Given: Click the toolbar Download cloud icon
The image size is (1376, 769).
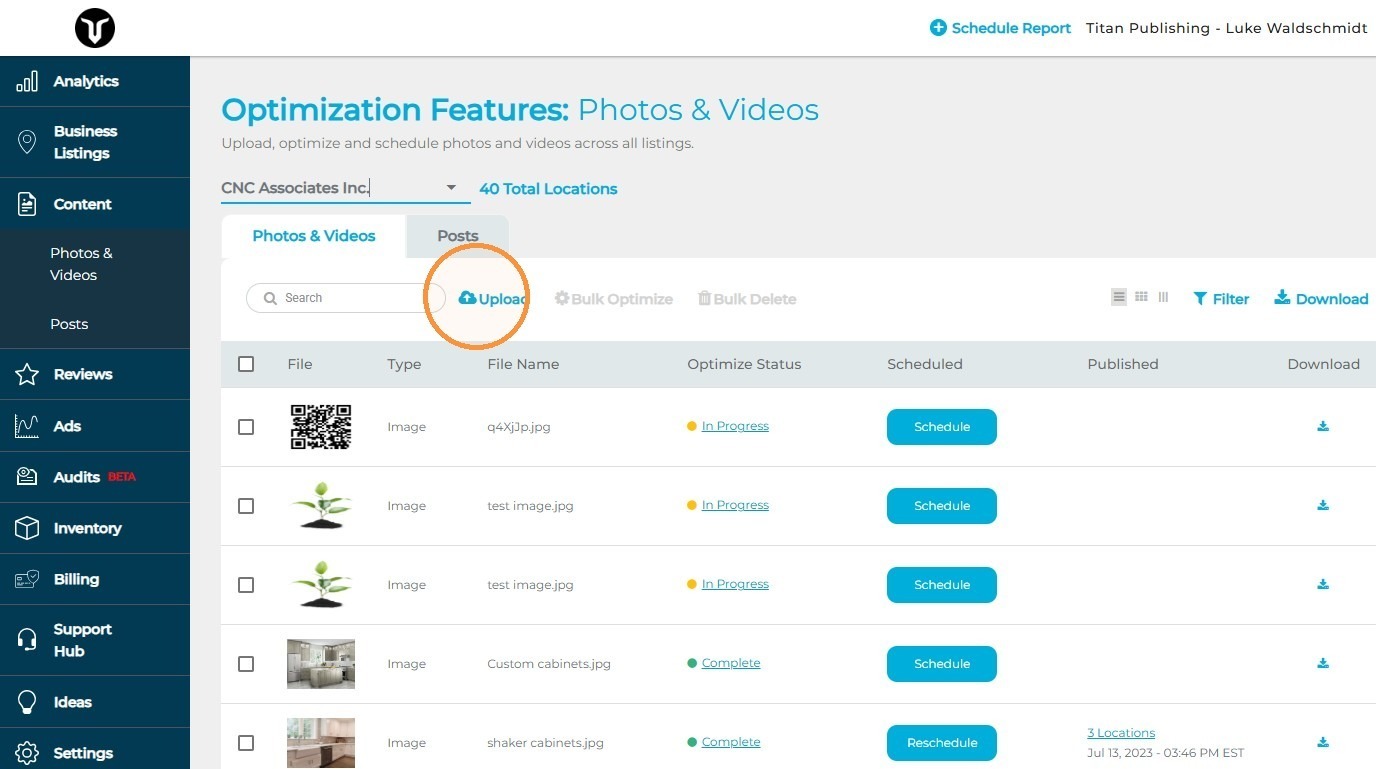Looking at the screenshot, I should tap(1282, 298).
